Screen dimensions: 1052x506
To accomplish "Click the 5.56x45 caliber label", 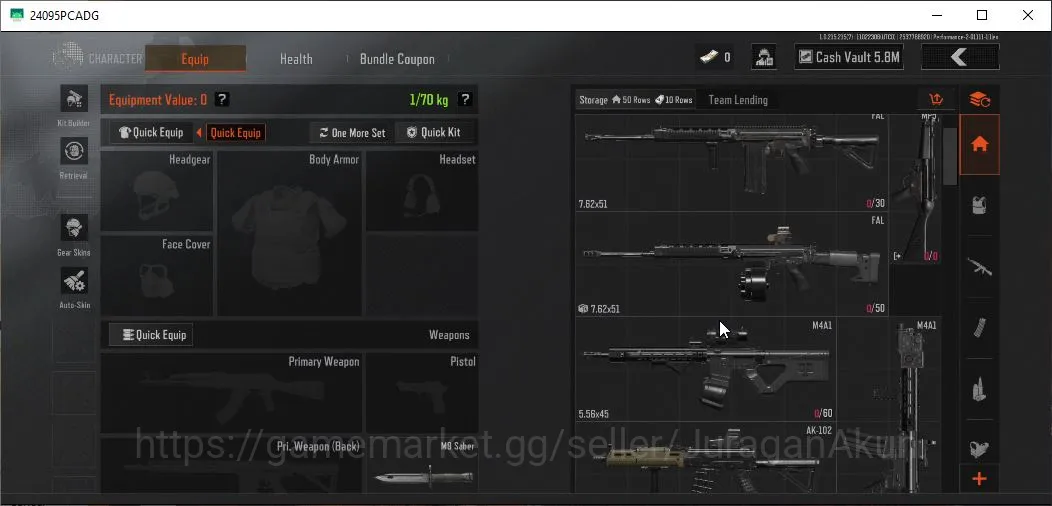I will pyautogui.click(x=594, y=414).
